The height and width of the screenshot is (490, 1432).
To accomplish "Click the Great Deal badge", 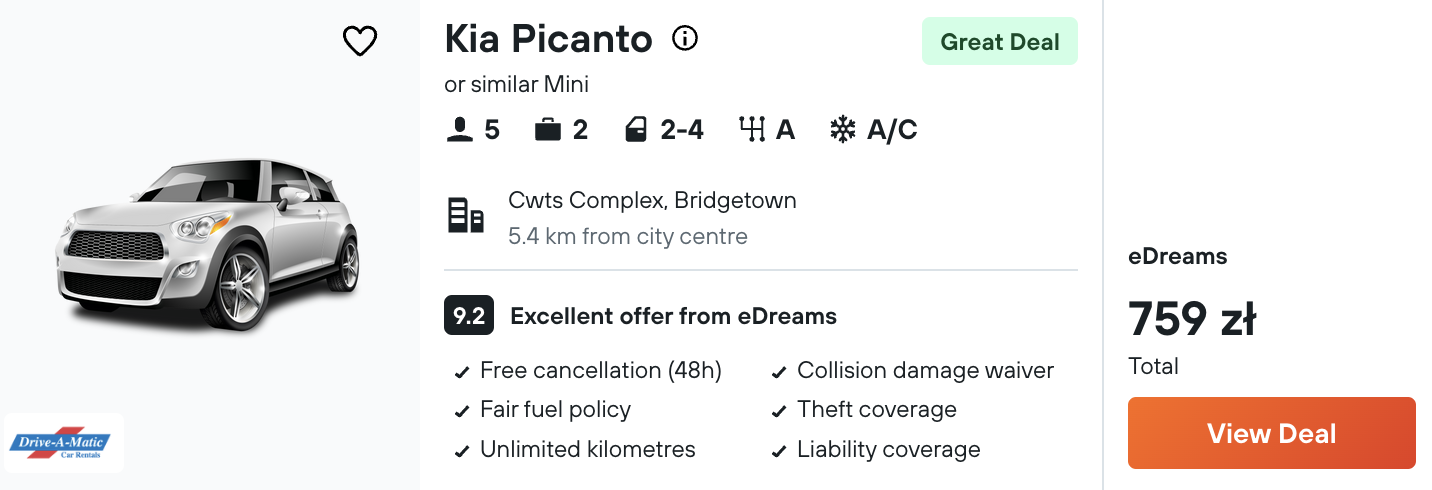I will point(1000,42).
